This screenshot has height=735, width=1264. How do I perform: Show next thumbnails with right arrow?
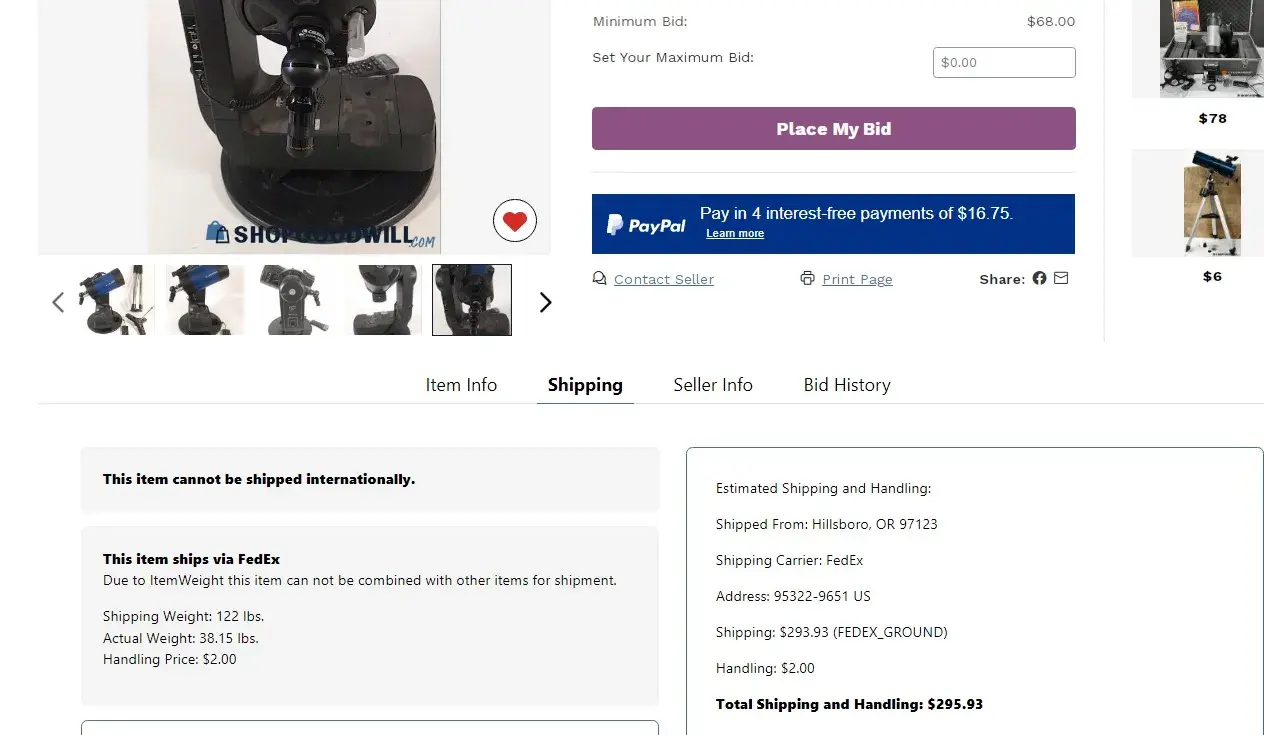pos(545,302)
